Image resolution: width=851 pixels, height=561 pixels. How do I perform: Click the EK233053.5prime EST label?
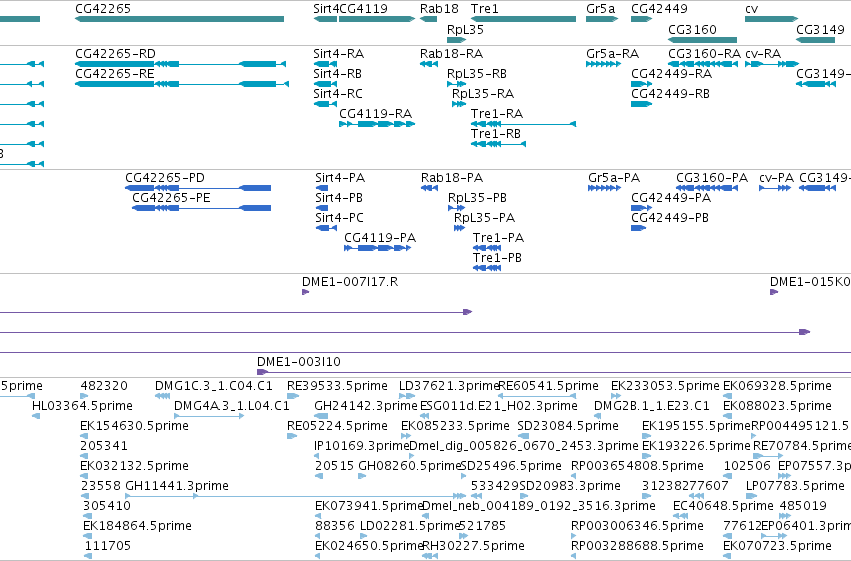pos(665,386)
